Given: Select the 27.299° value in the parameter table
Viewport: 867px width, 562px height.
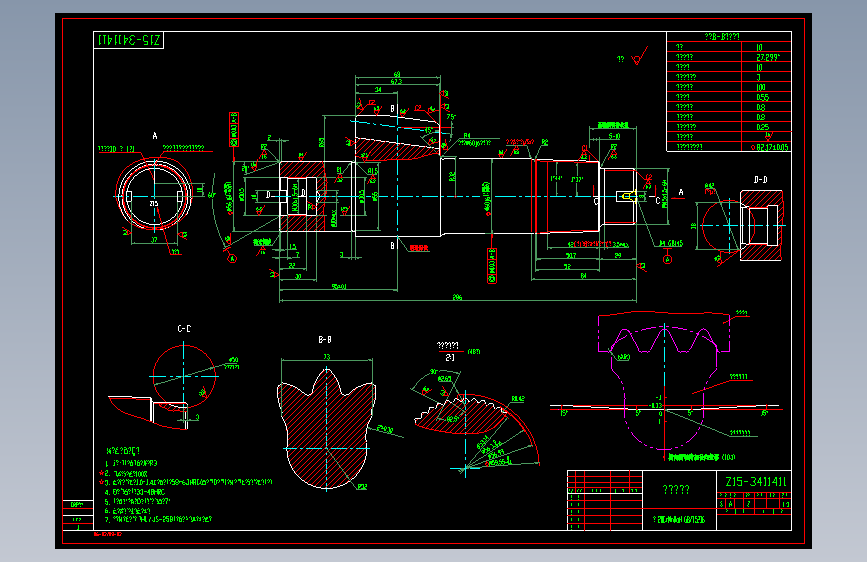Looking at the screenshot, I should click(x=768, y=57).
